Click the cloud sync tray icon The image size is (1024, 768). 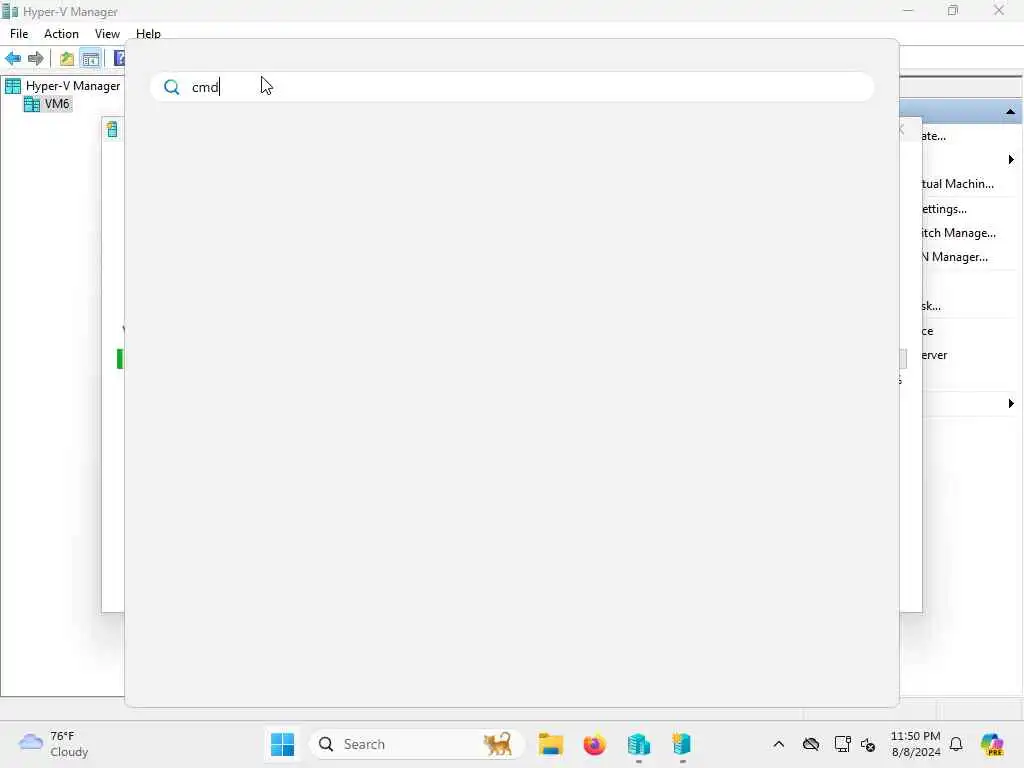point(810,744)
